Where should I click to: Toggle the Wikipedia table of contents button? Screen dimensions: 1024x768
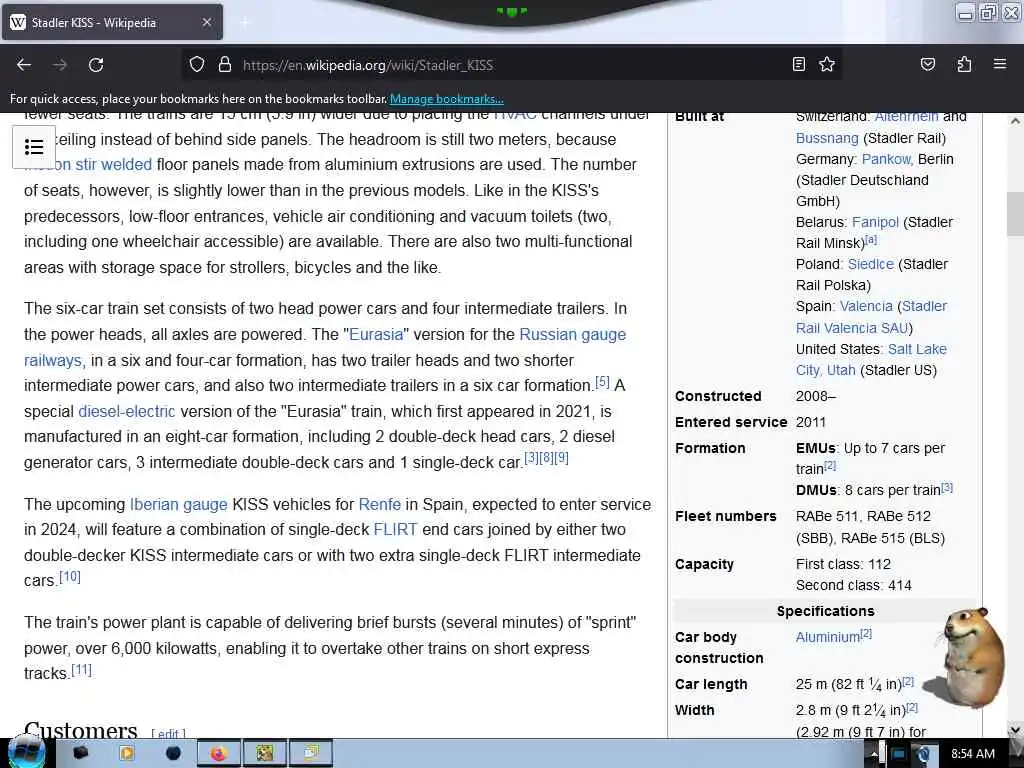[34, 146]
